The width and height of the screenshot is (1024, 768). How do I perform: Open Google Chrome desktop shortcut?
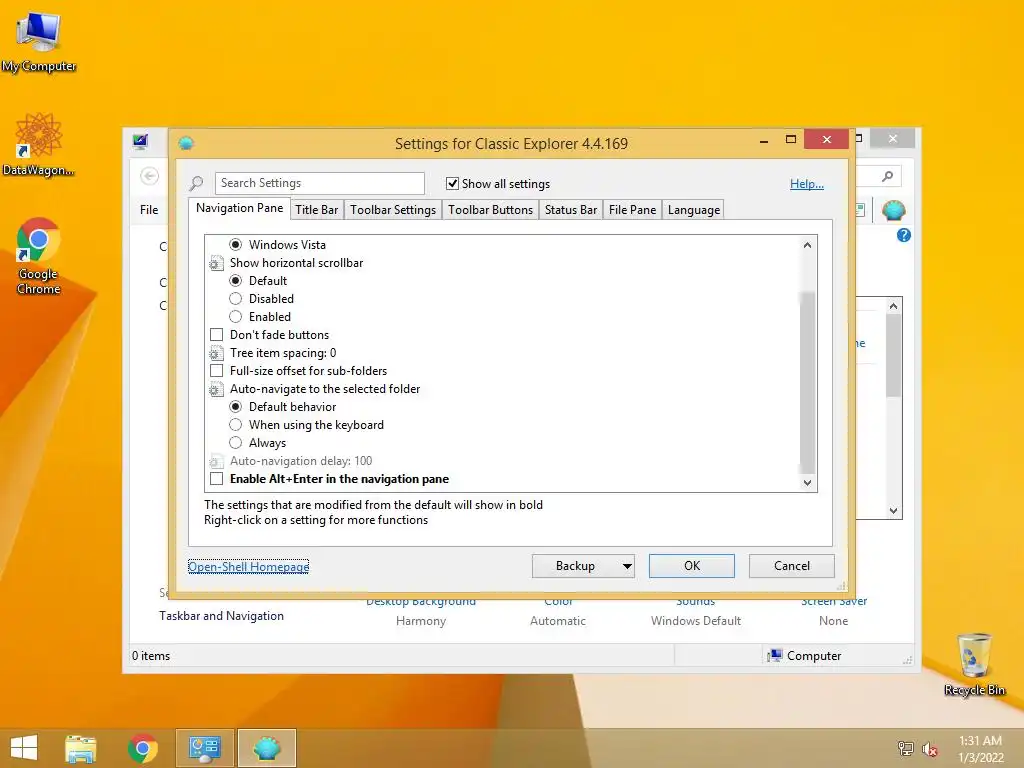pyautogui.click(x=39, y=256)
